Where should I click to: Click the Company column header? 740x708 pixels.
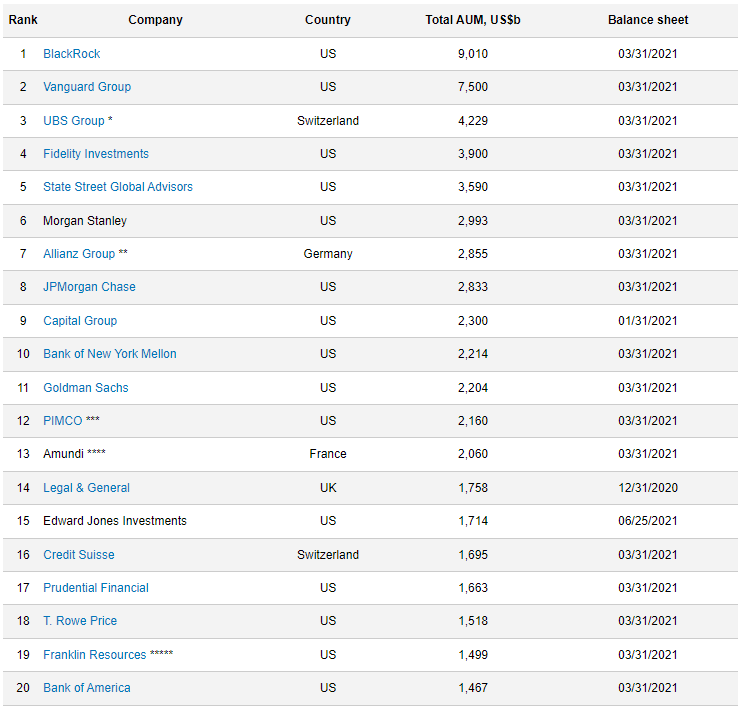coord(155,20)
